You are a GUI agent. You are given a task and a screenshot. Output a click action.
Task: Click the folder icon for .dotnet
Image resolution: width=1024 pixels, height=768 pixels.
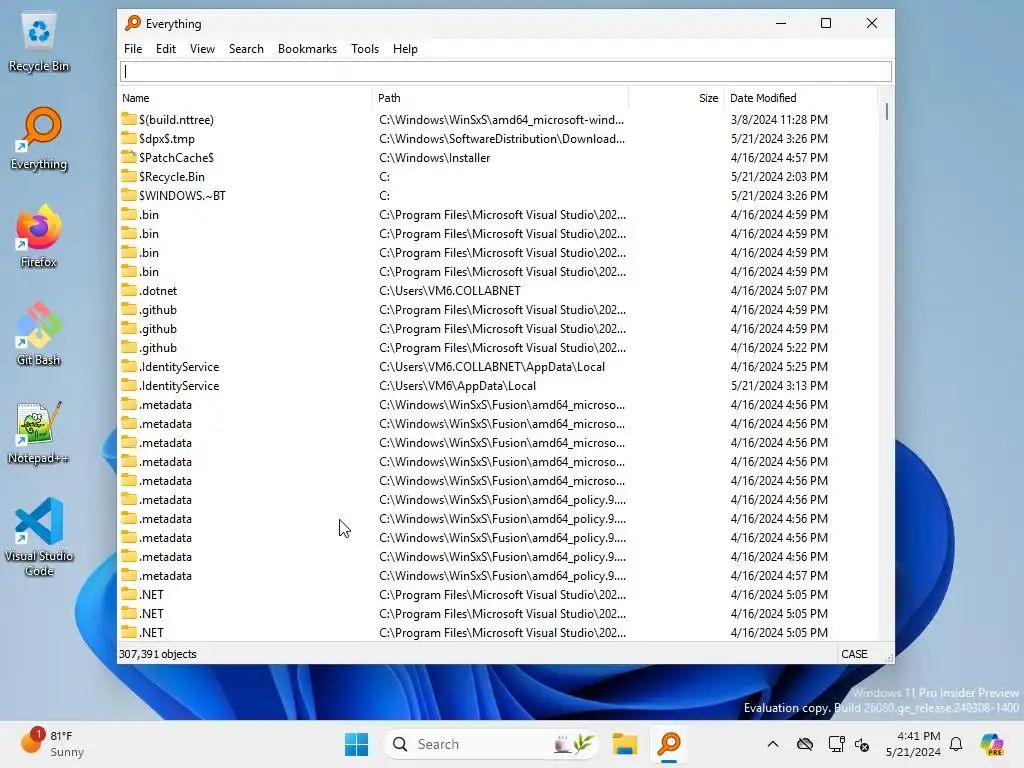pyautogui.click(x=129, y=290)
